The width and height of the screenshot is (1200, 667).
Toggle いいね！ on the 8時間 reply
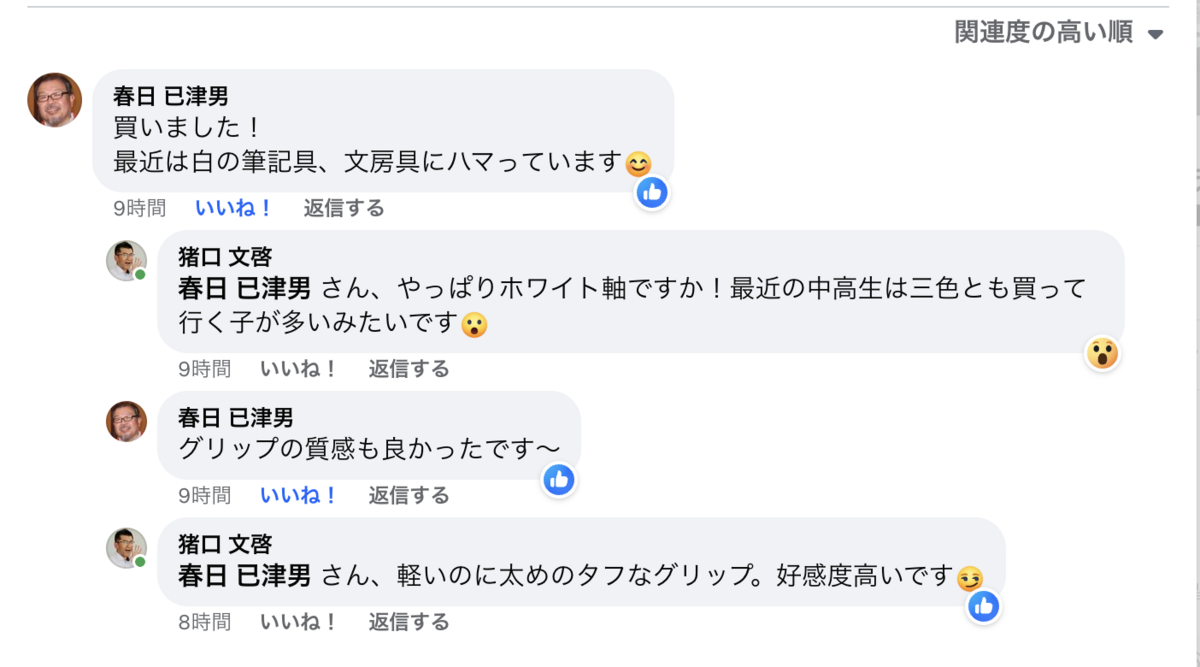tap(299, 622)
